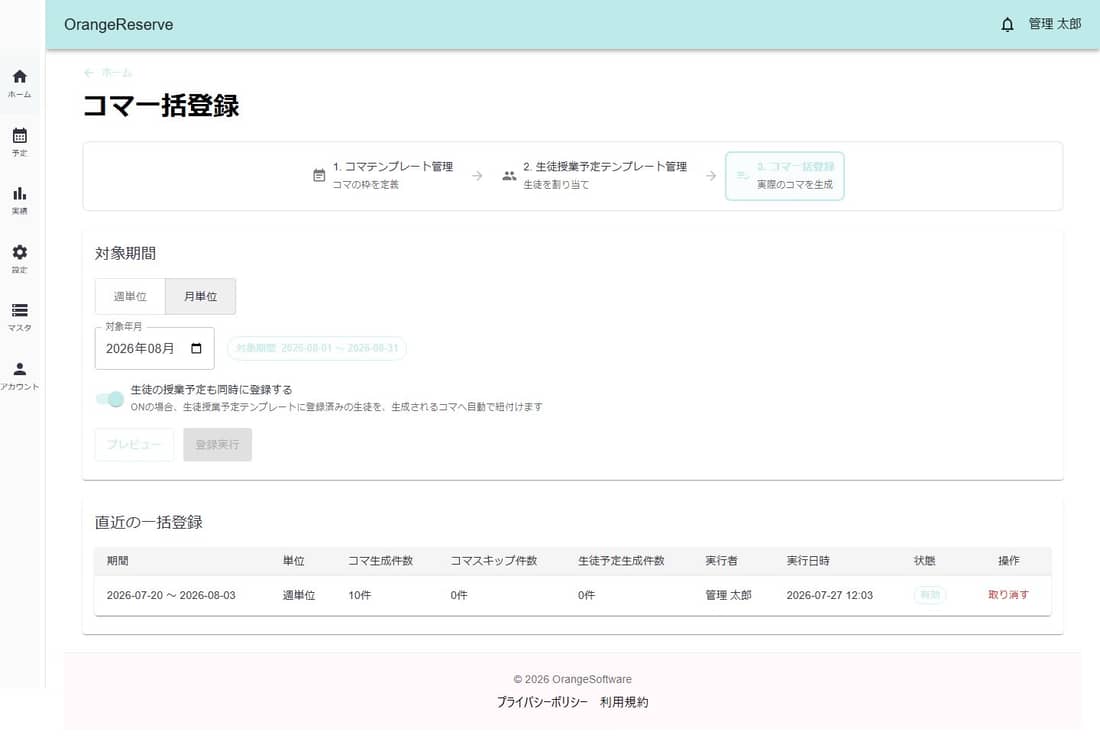Click the cell 2026-07-20 ～ 2026-08-03
The image size is (1100, 748).
coord(171,595)
